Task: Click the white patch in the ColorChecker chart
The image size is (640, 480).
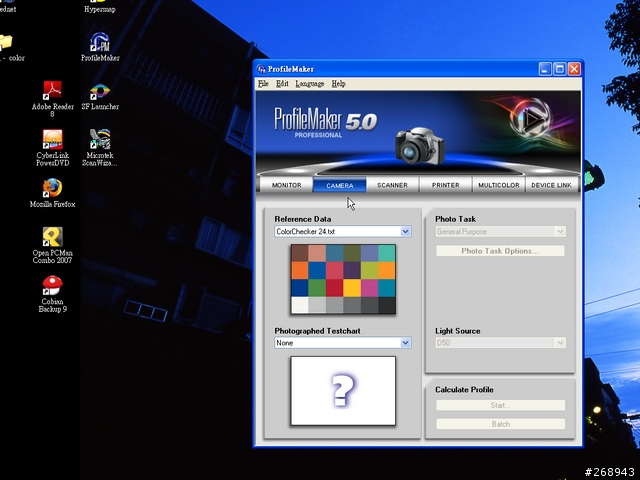Action: point(300,305)
